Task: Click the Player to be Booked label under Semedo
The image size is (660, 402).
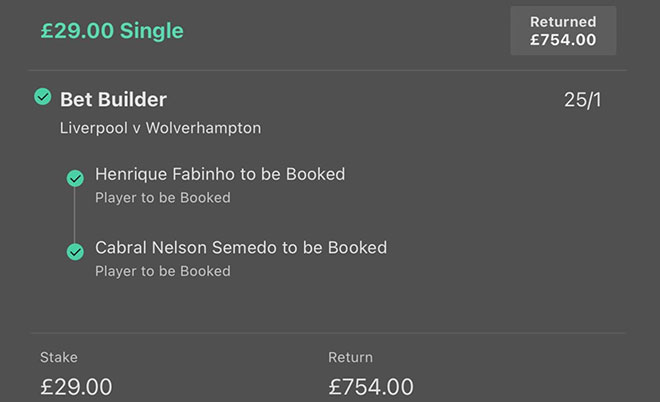Action: coord(163,271)
